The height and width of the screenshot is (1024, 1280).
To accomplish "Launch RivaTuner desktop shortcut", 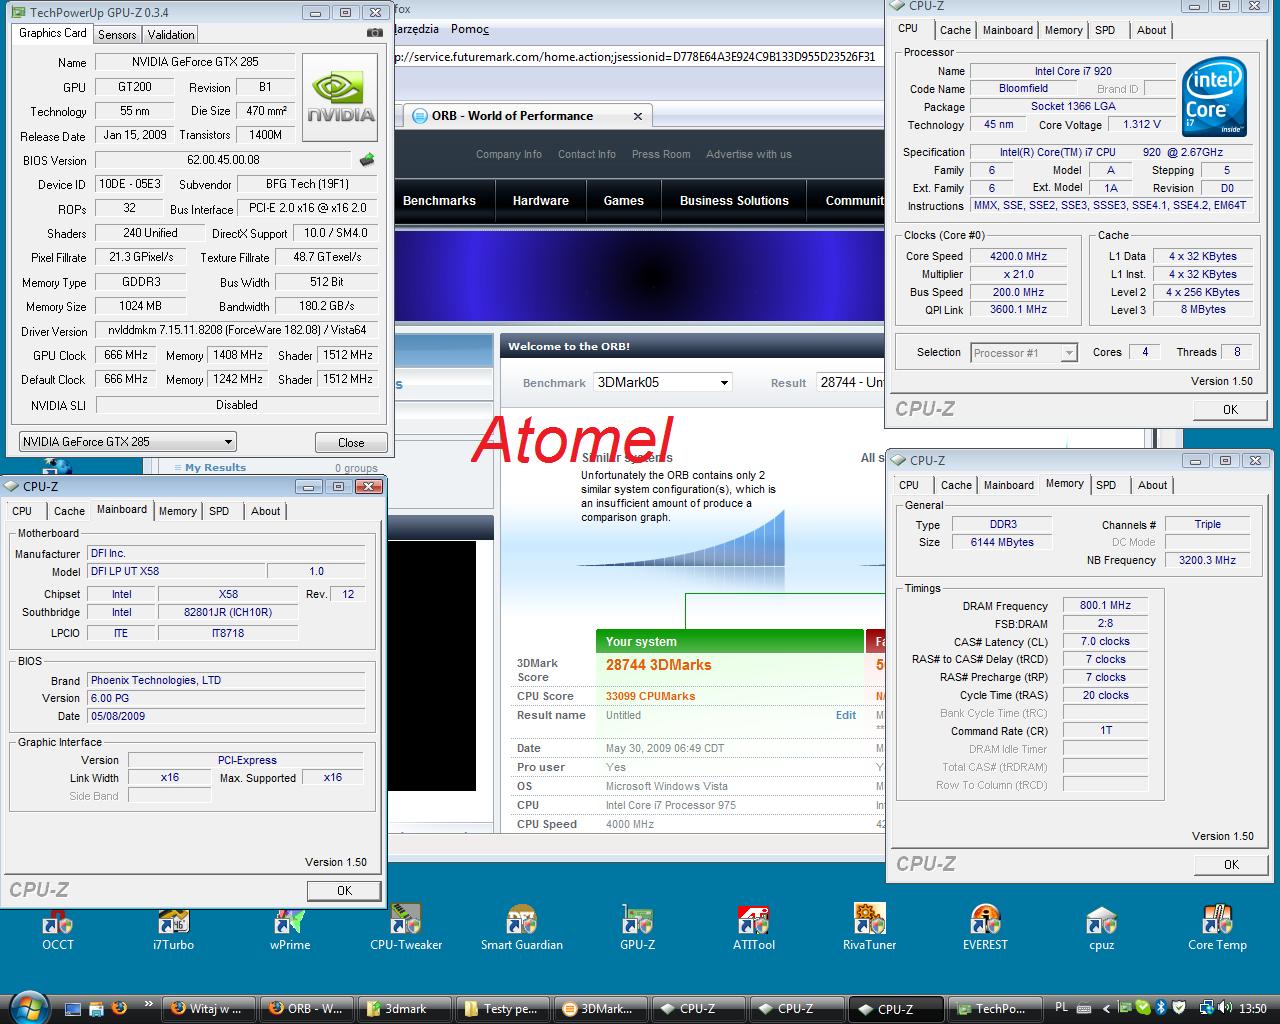I will [x=869, y=926].
